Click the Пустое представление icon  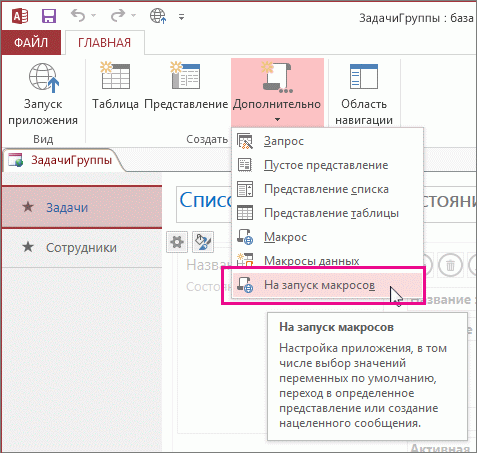point(245,165)
